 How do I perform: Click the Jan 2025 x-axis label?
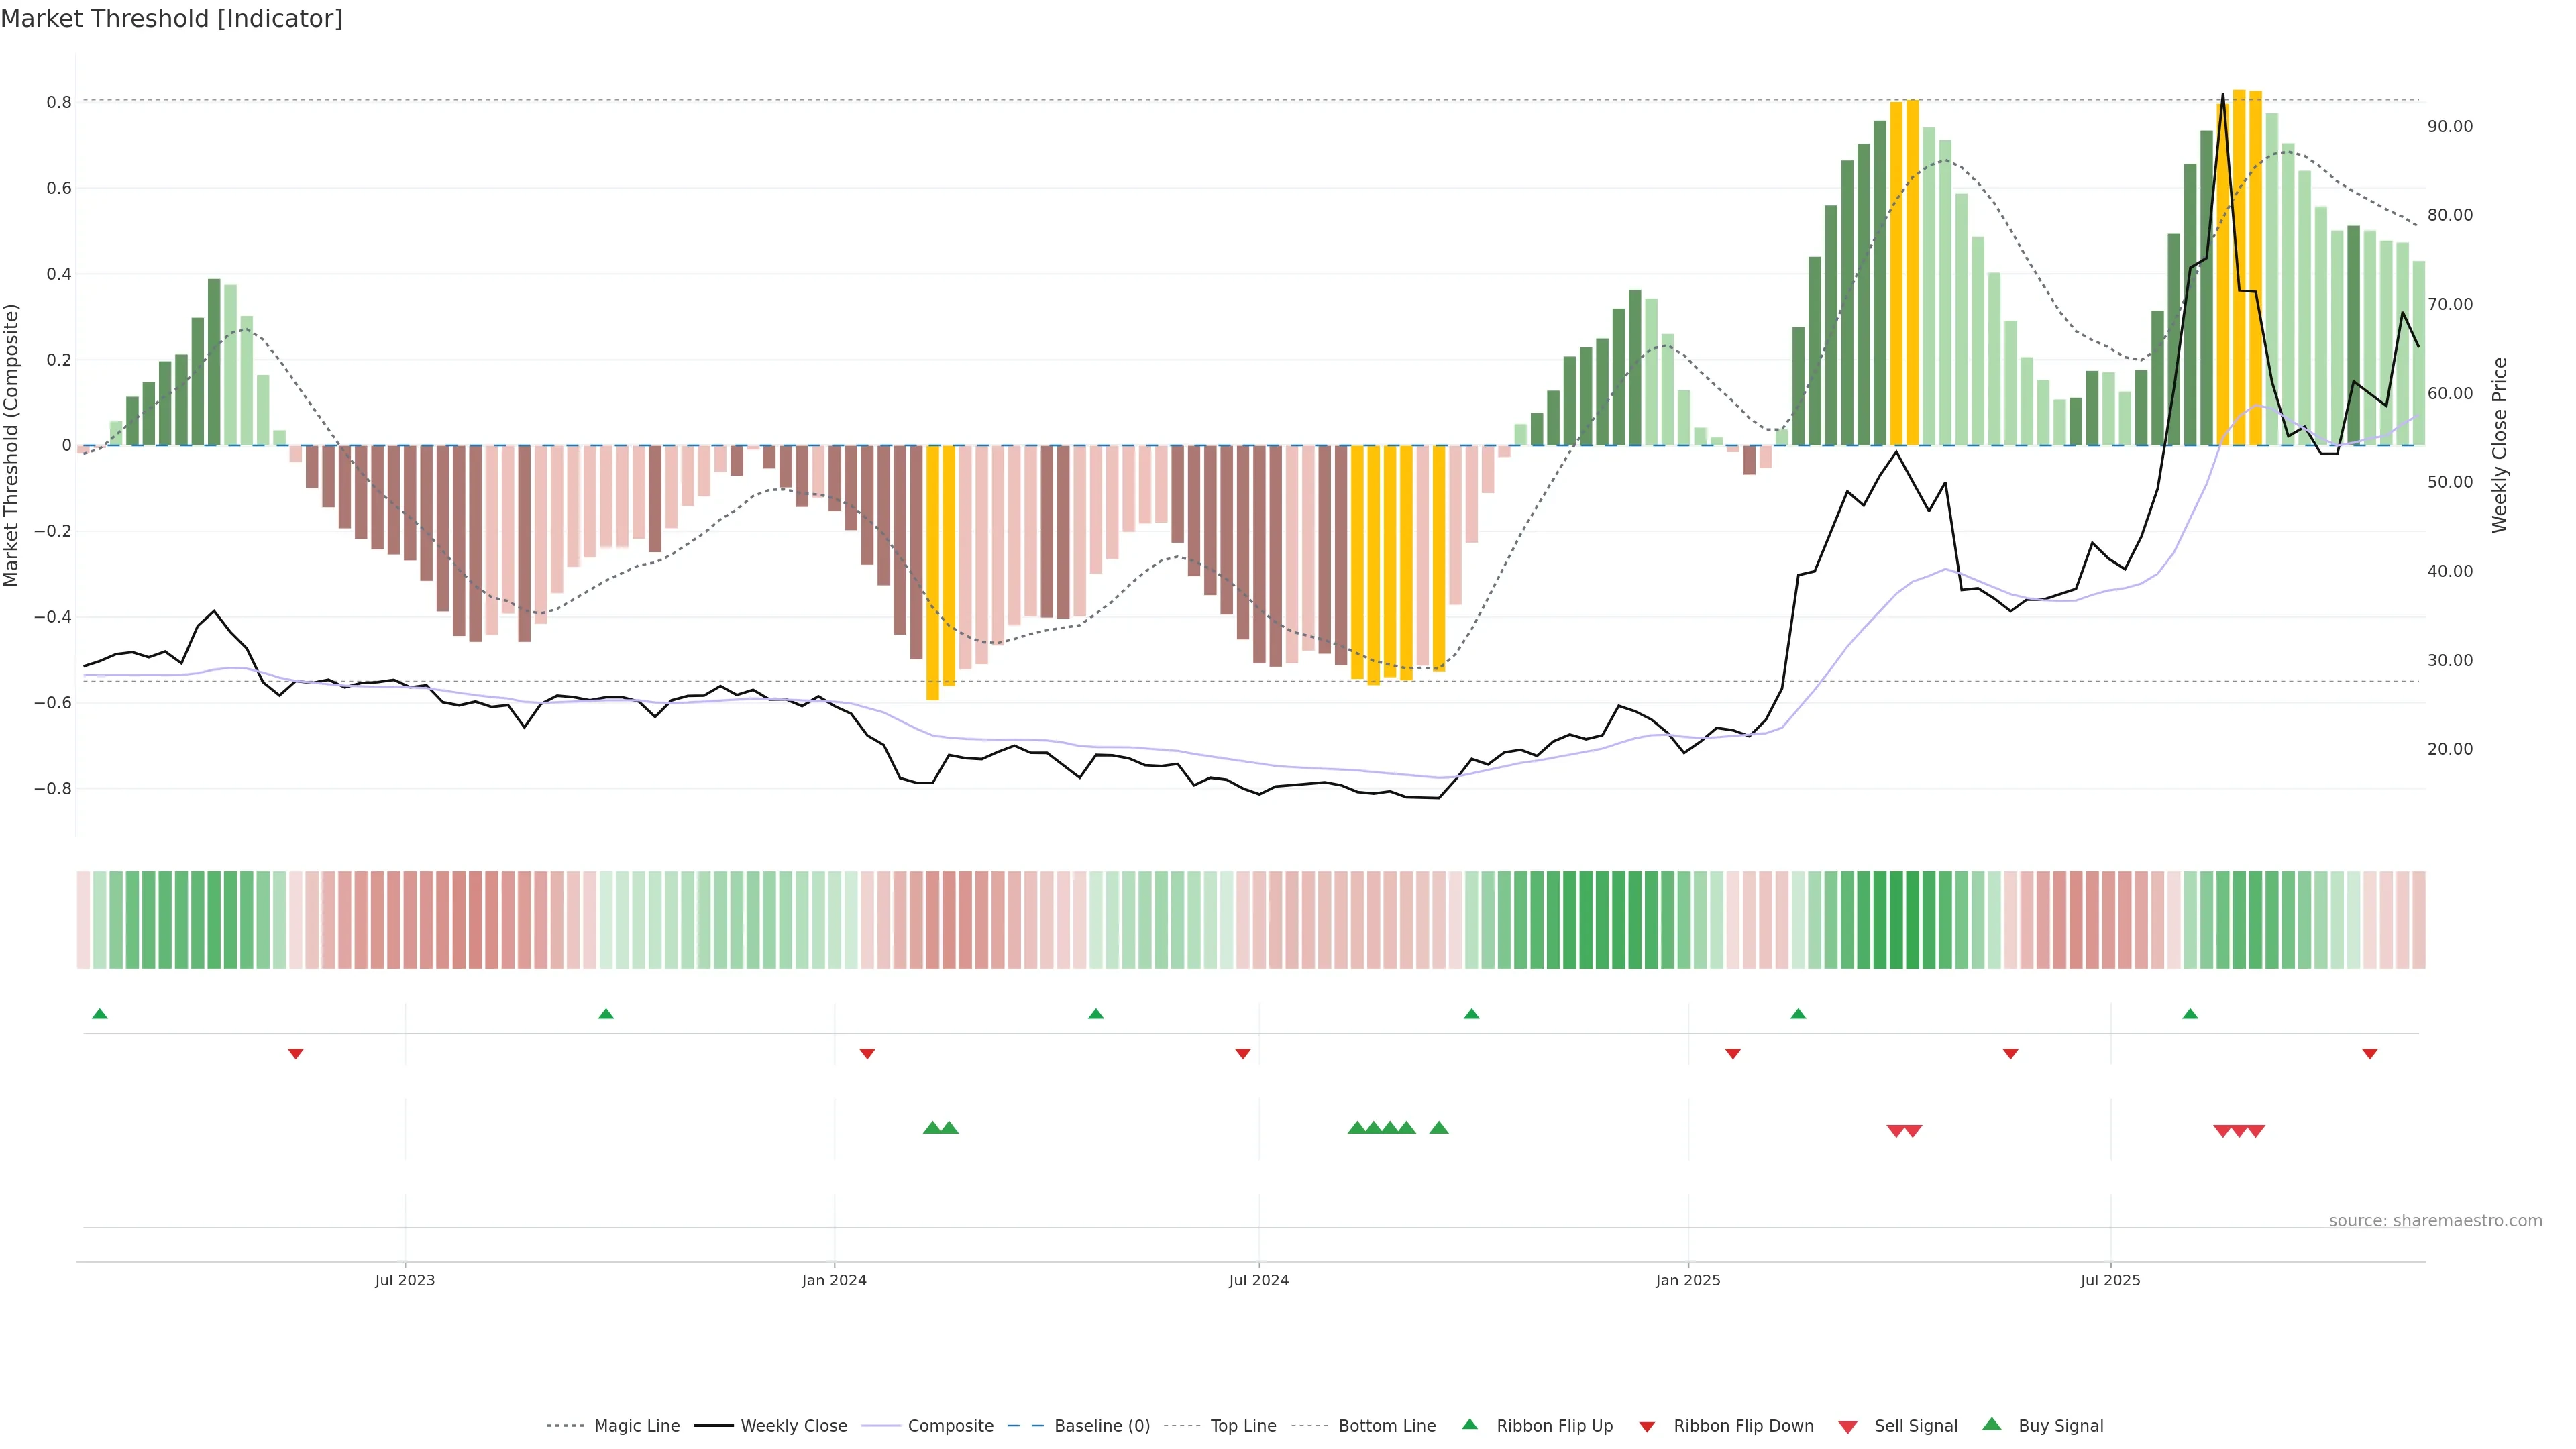click(1687, 1280)
